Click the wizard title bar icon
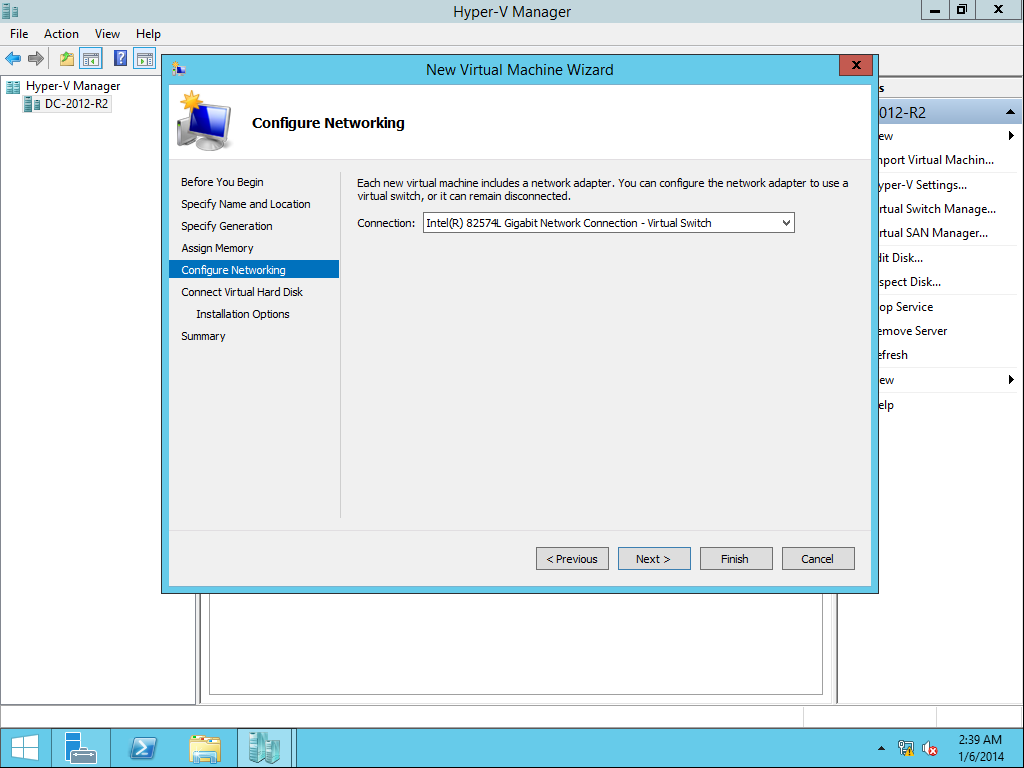This screenshot has height=768, width=1024. pyautogui.click(x=179, y=69)
